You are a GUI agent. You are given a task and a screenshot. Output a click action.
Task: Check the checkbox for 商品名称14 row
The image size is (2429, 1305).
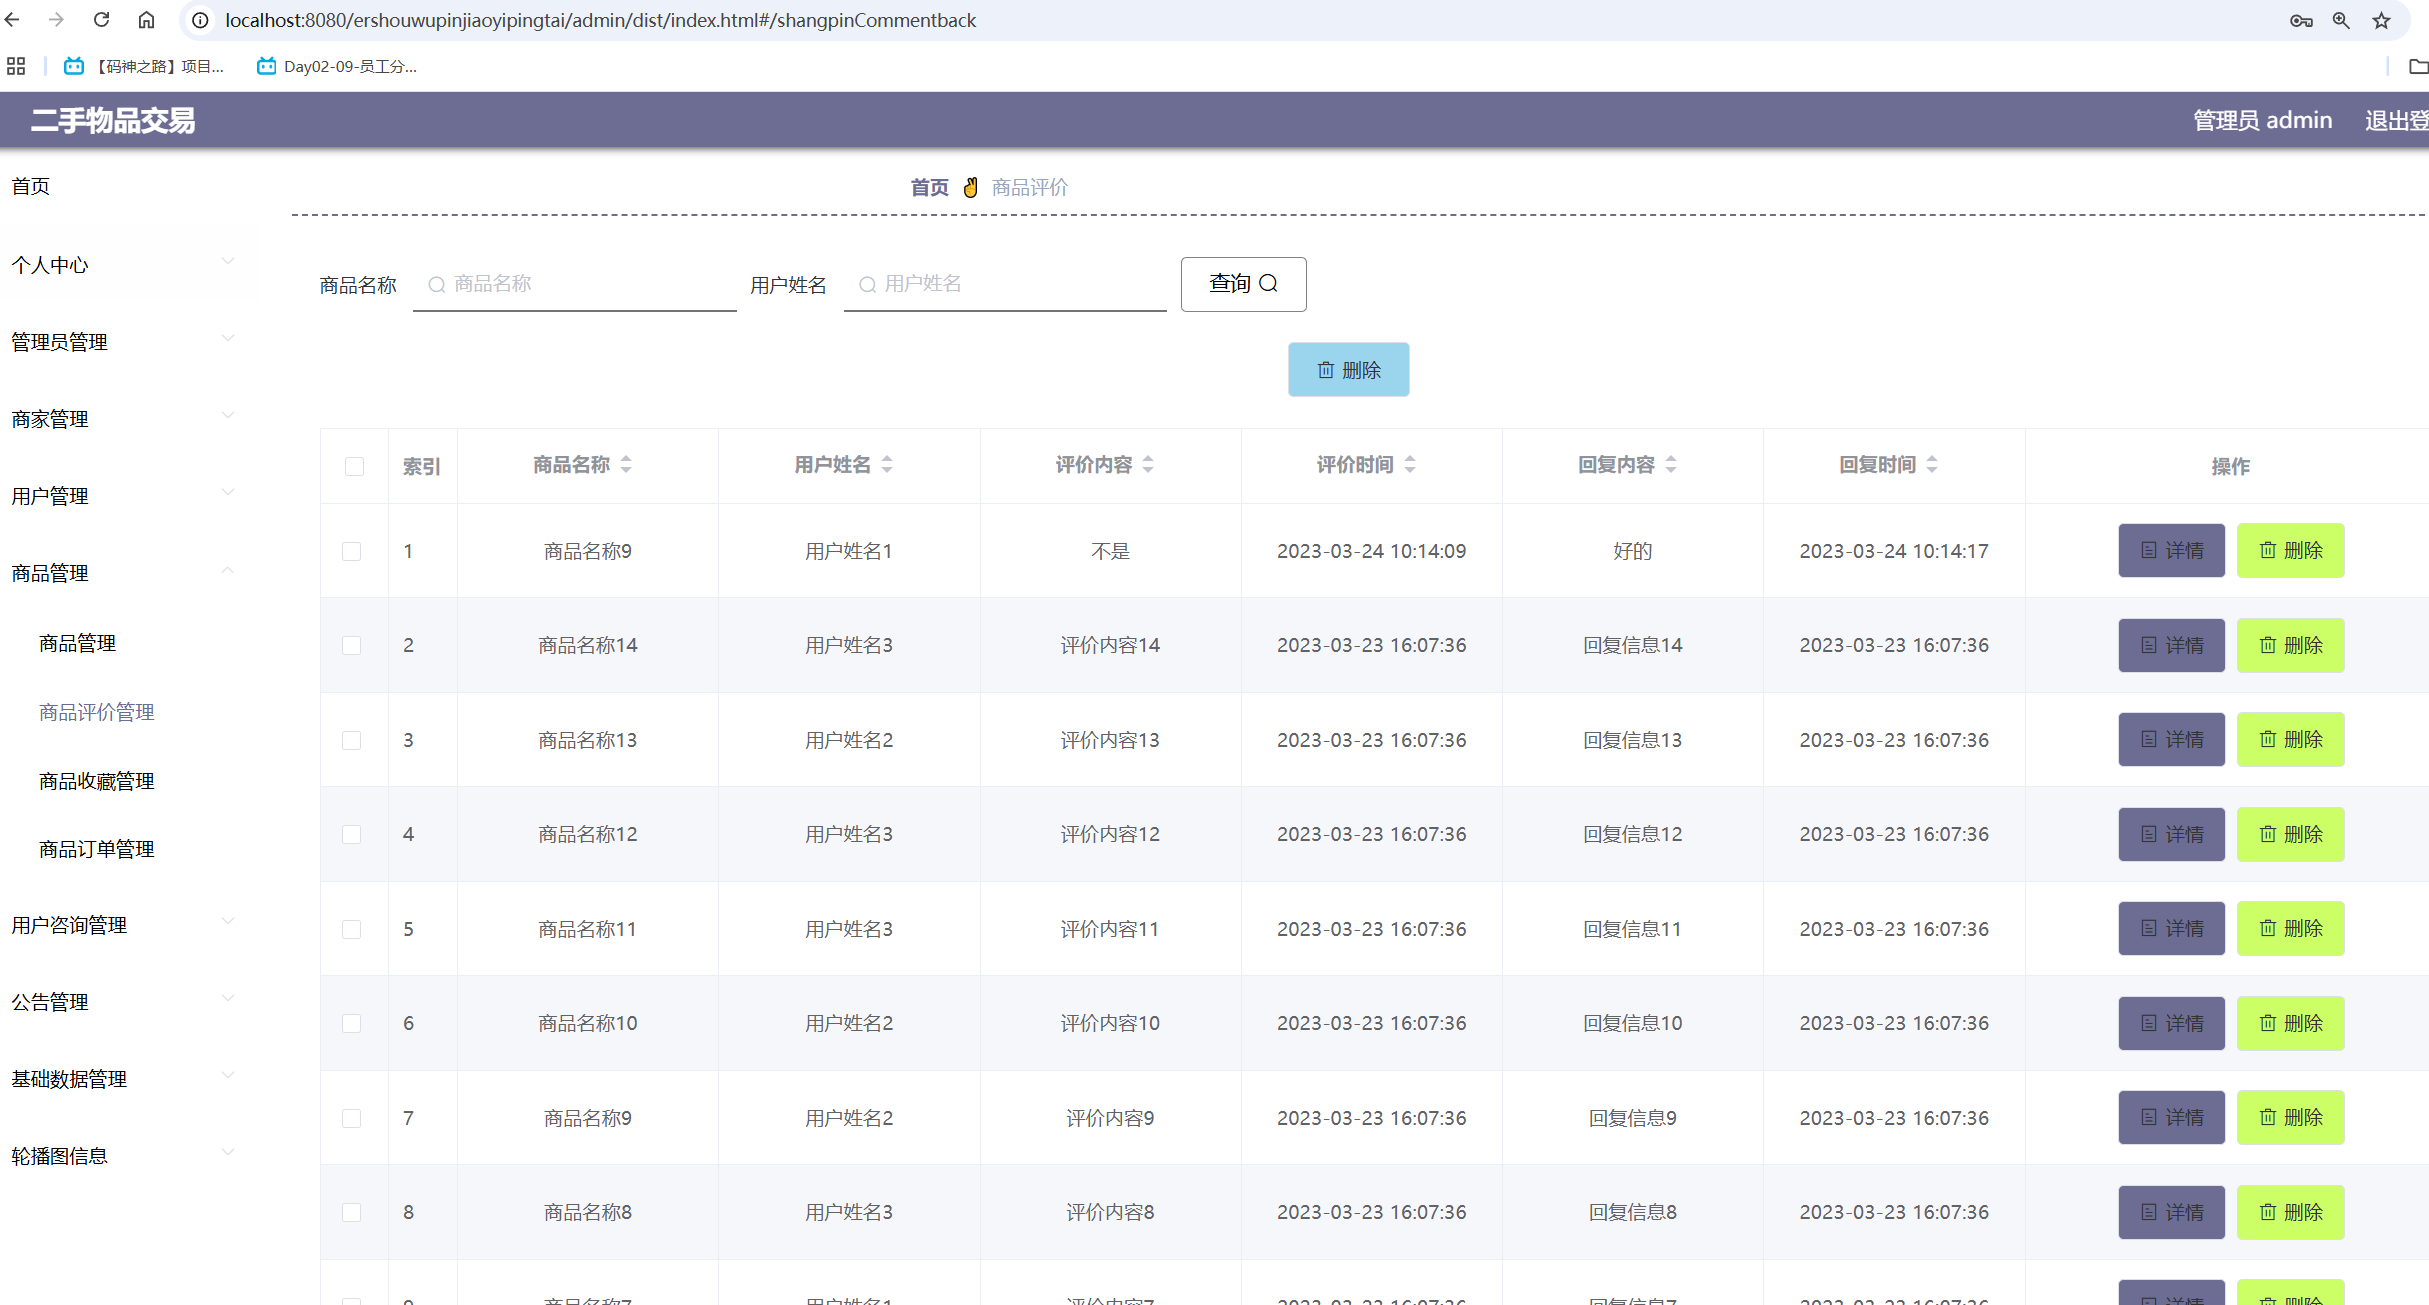tap(351, 645)
